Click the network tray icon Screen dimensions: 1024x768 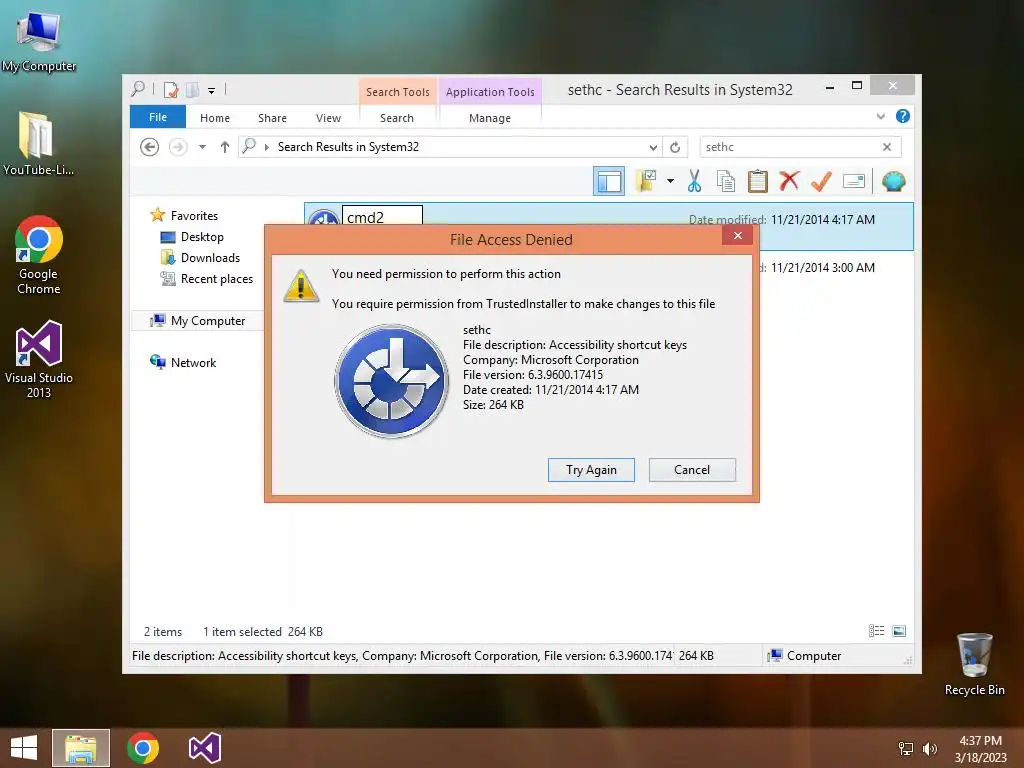pos(906,748)
